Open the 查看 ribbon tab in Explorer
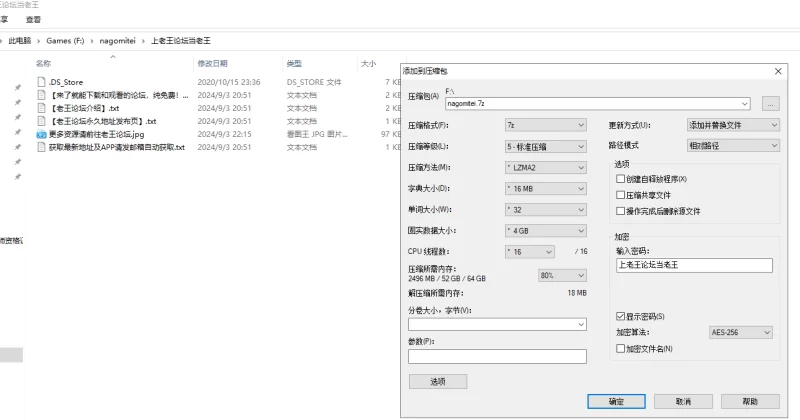 [x=33, y=18]
